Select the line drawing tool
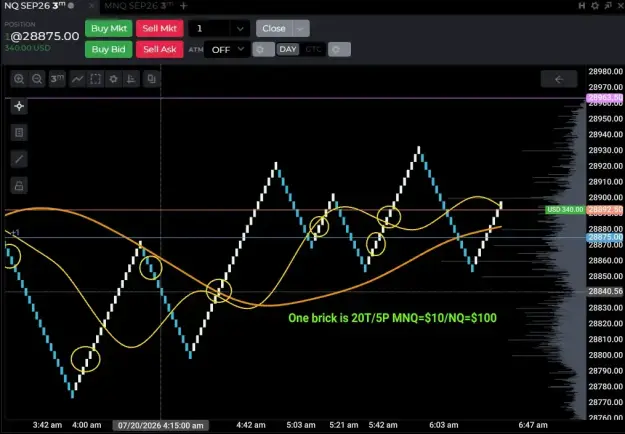This screenshot has width=625, height=434. [19, 159]
